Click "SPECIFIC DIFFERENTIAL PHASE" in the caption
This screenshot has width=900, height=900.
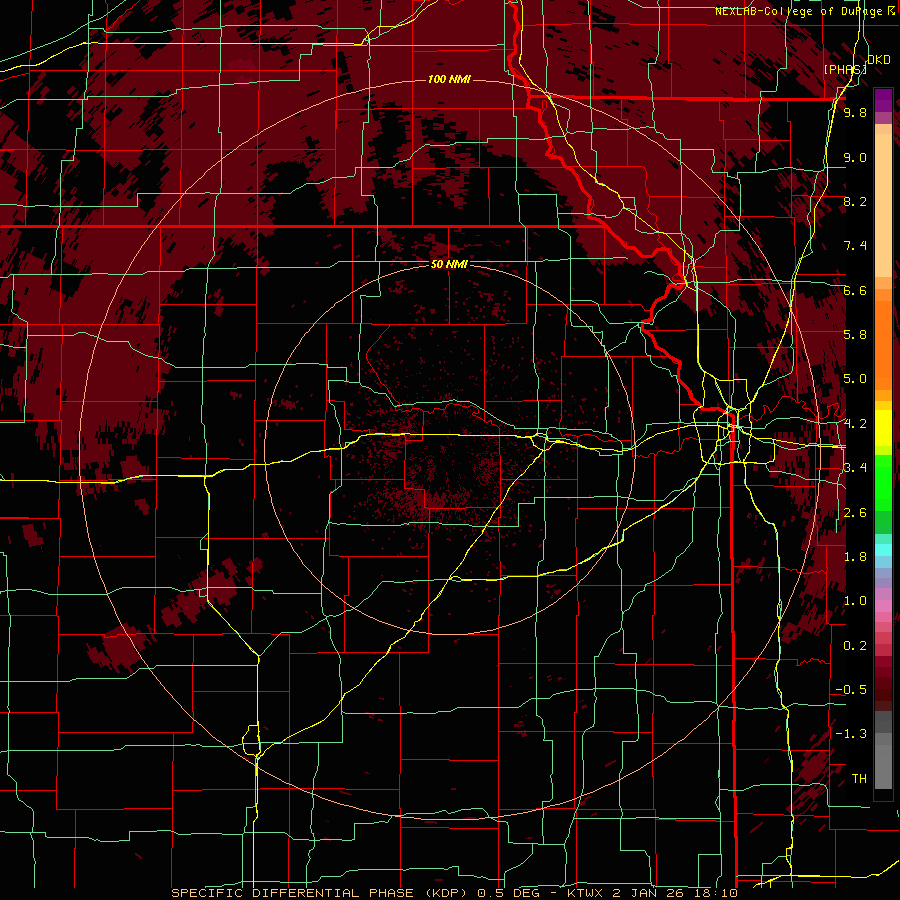(x=292, y=893)
